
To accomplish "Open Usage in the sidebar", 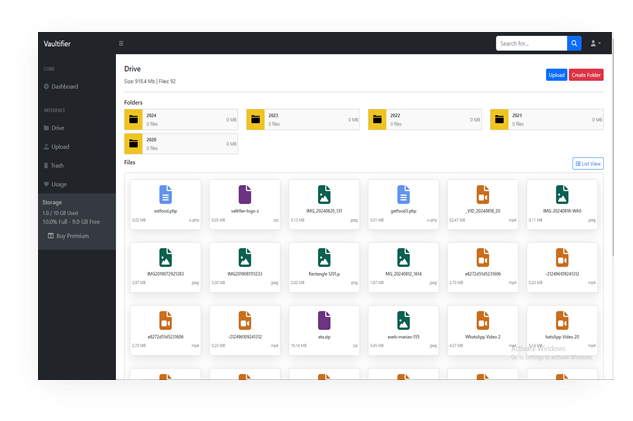I will pos(55,184).
